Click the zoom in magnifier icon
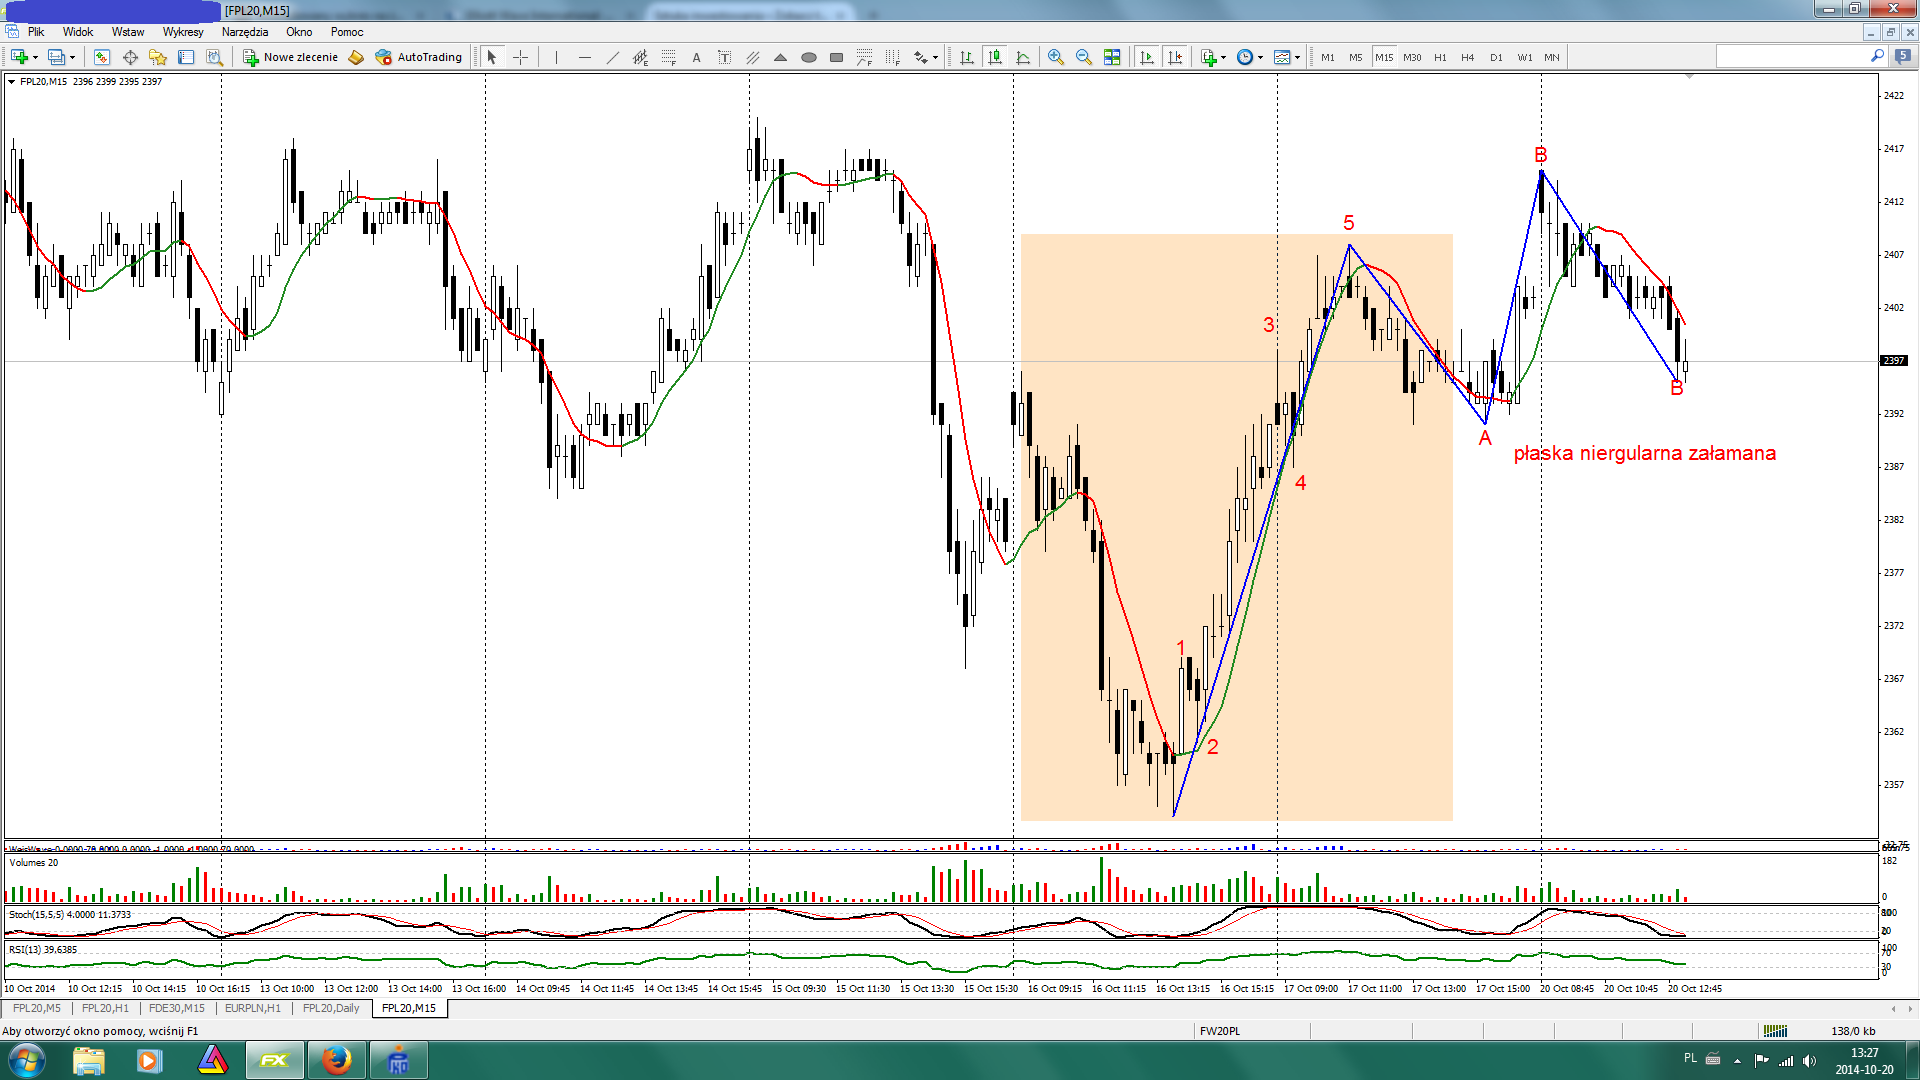This screenshot has height=1080, width=1920. (1055, 57)
